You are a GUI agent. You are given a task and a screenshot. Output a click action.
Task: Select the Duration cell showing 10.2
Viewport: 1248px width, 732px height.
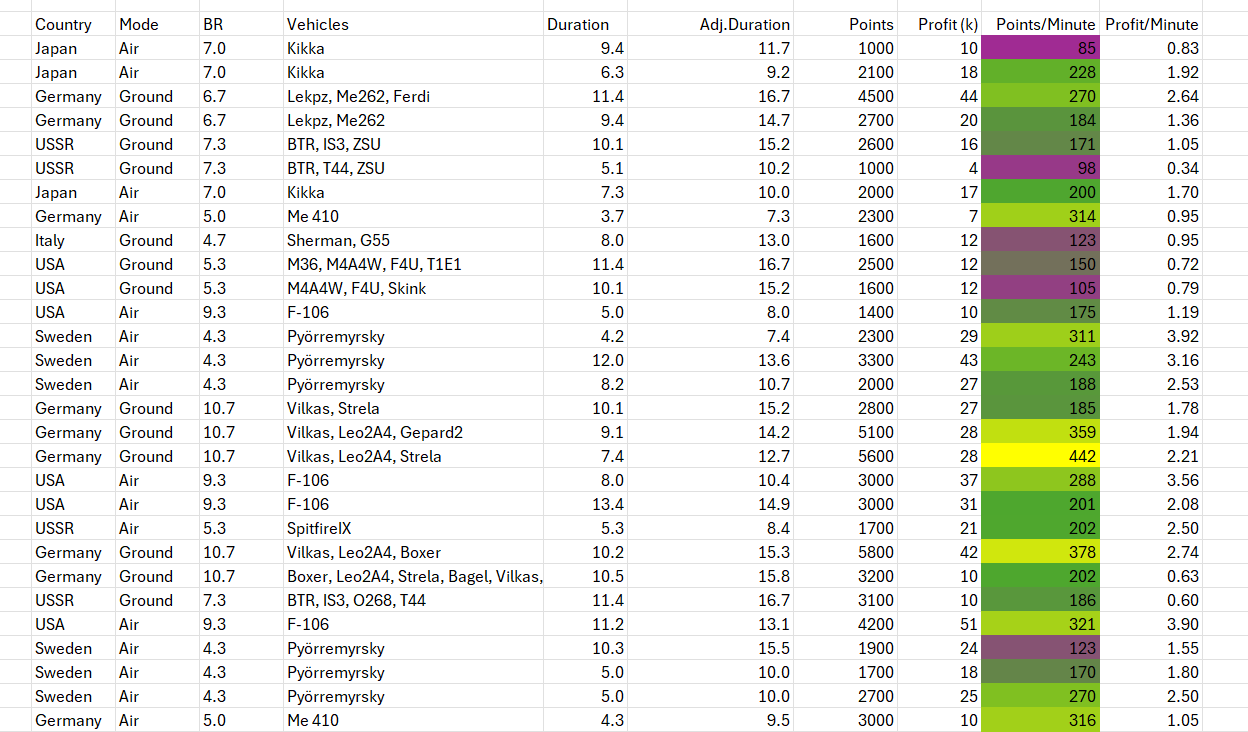(585, 552)
